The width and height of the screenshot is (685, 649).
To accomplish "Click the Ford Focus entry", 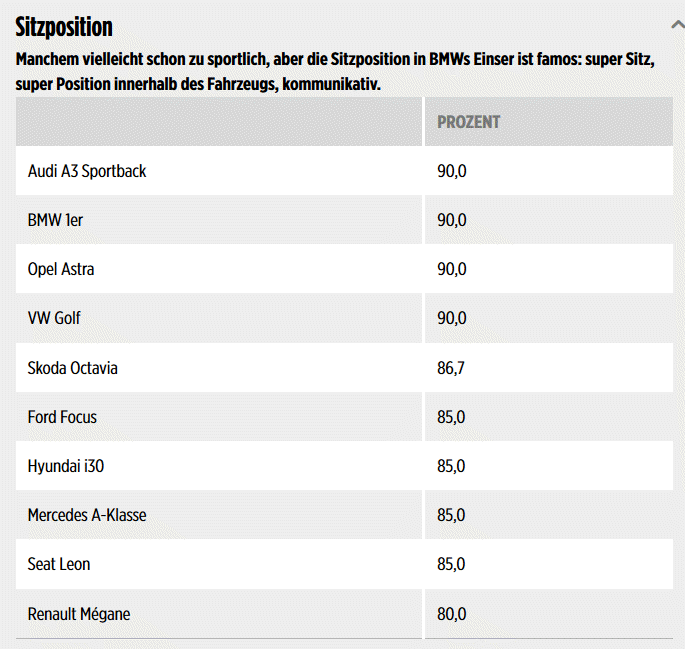I will pyautogui.click(x=62, y=417).
